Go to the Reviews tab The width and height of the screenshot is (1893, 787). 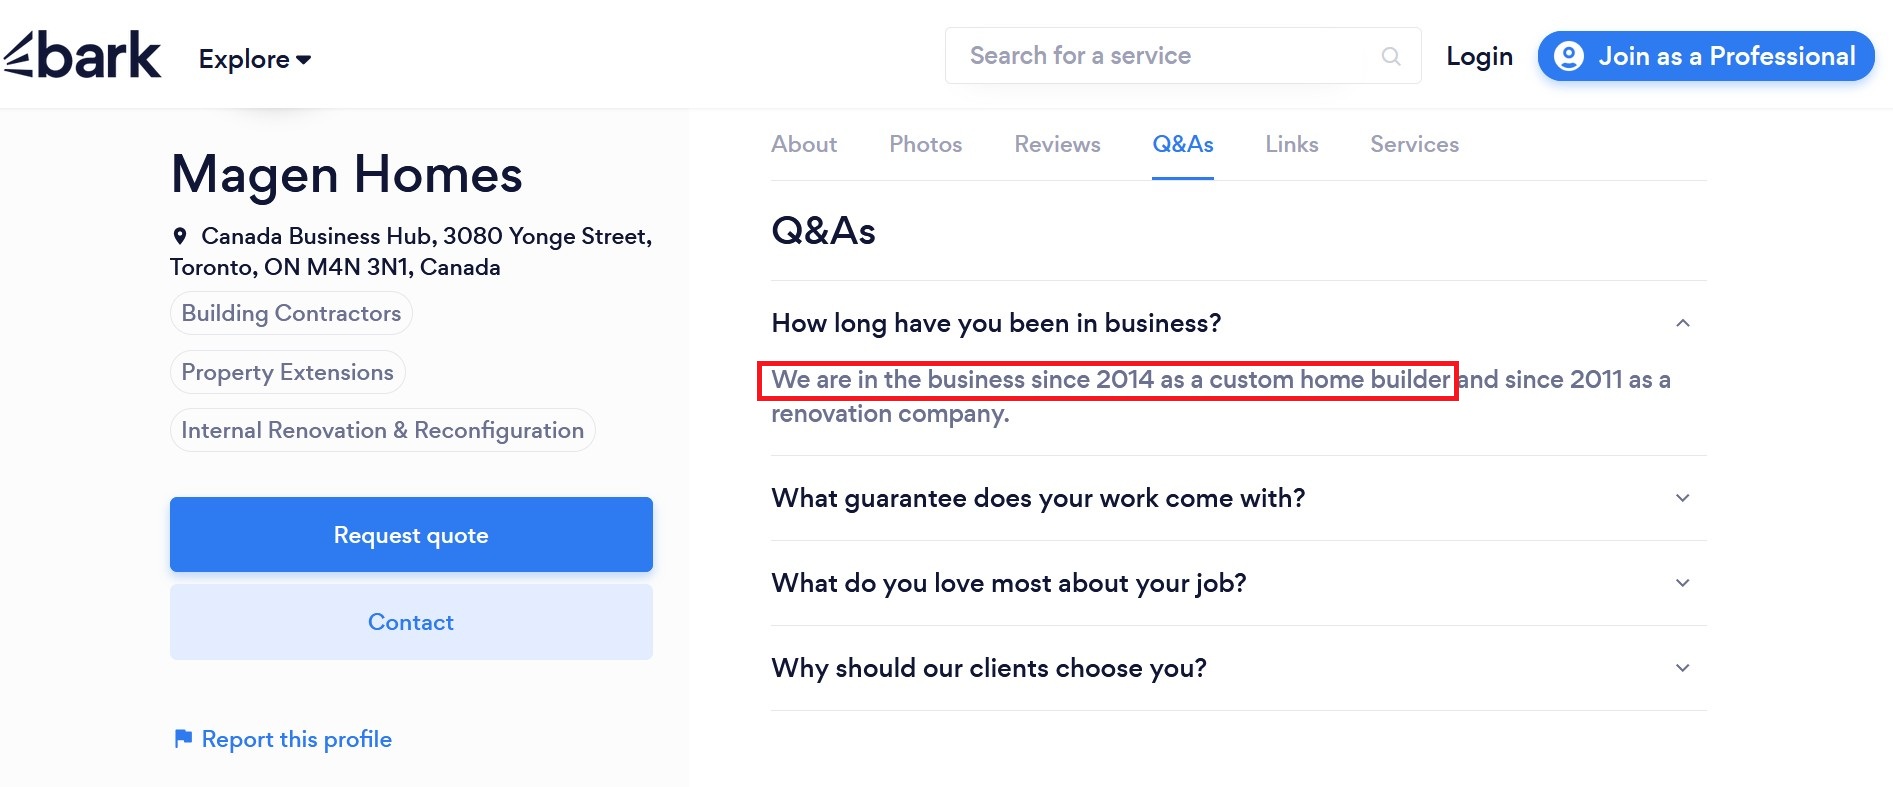1057,144
